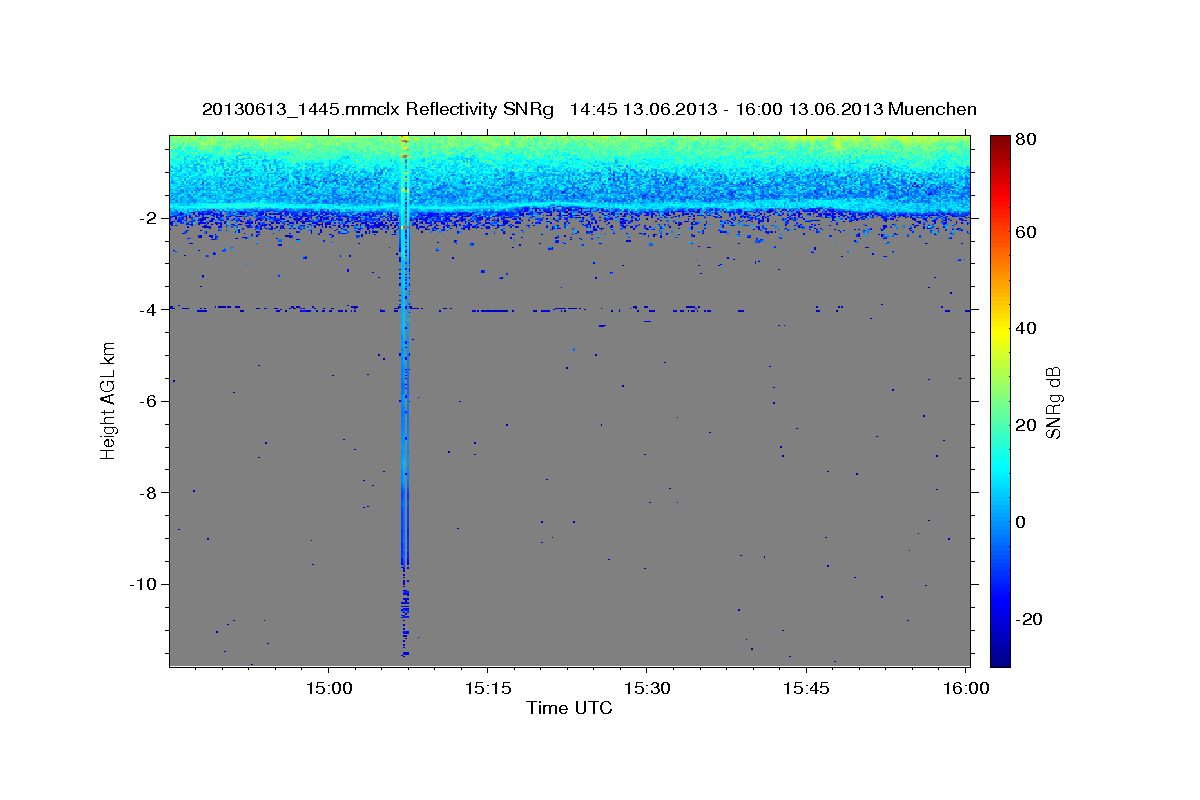Click the colorbar value 80
The image size is (1200, 800).
pos(1027,139)
